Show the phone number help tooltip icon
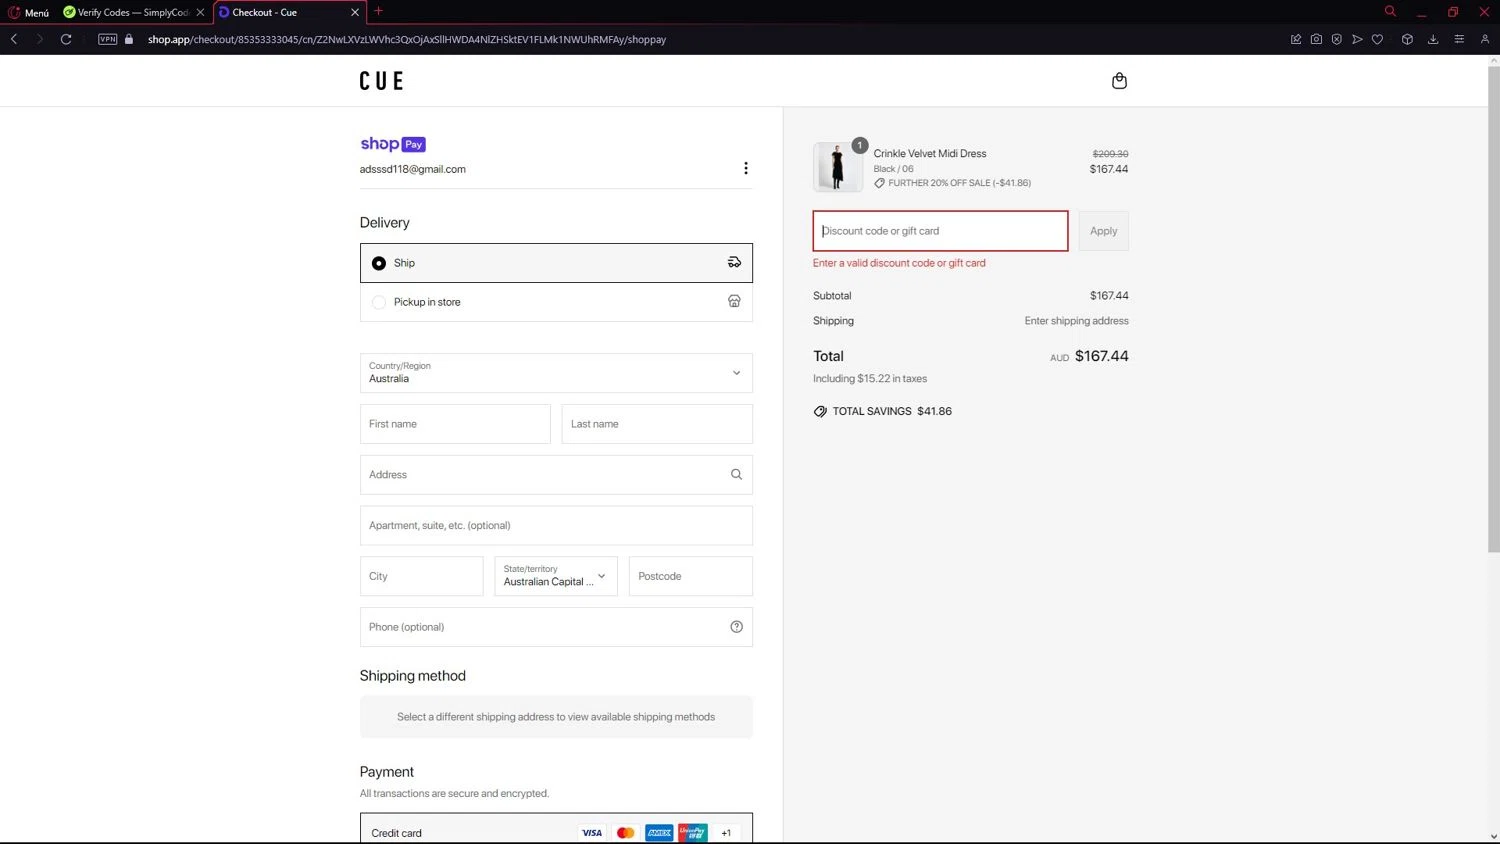The image size is (1500, 844). coord(736,627)
